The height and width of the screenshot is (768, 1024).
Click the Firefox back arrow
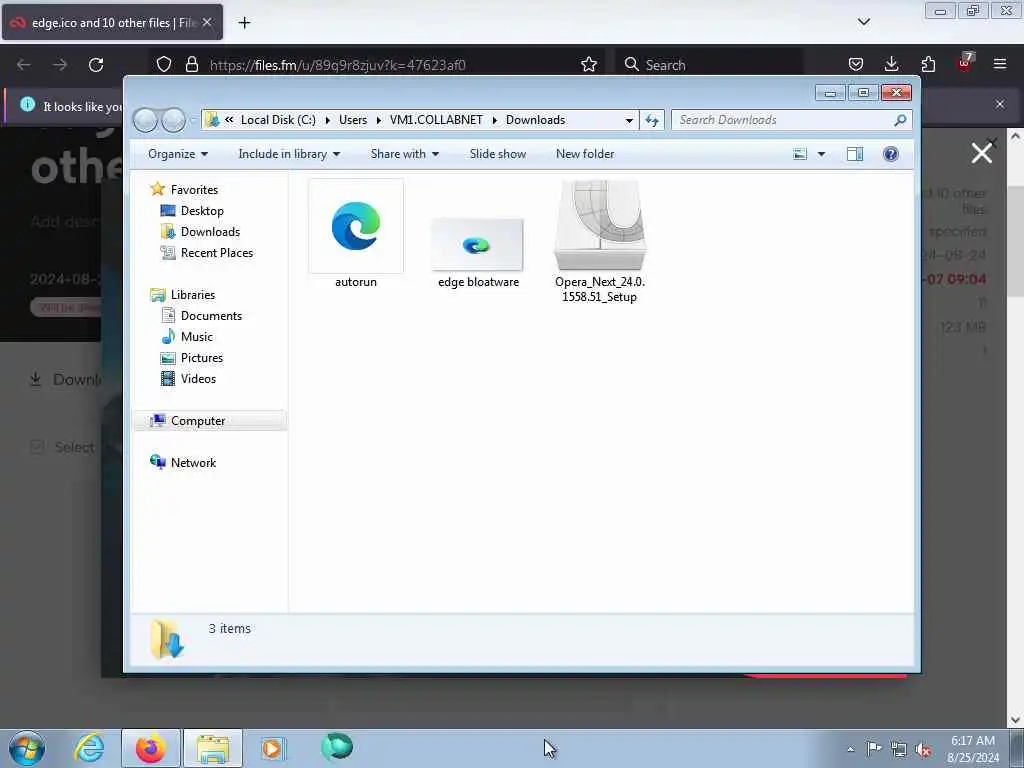click(24, 65)
